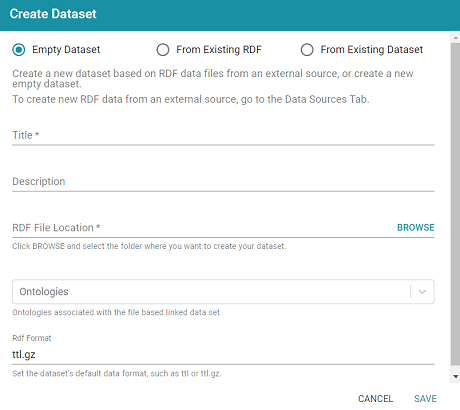Click the scrollbar down arrow
Screen dimensions: 460x410
pyautogui.click(x=455, y=377)
